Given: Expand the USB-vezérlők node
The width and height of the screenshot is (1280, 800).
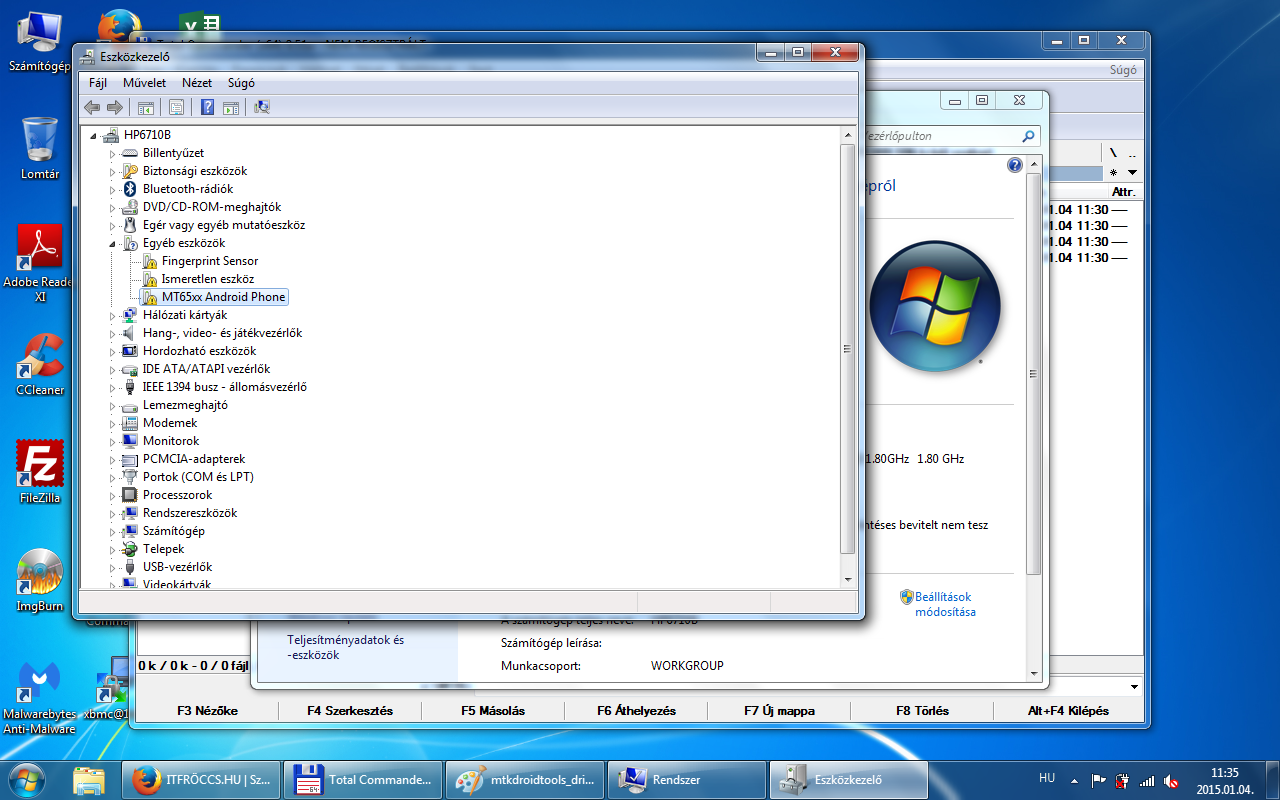Looking at the screenshot, I should click(113, 567).
